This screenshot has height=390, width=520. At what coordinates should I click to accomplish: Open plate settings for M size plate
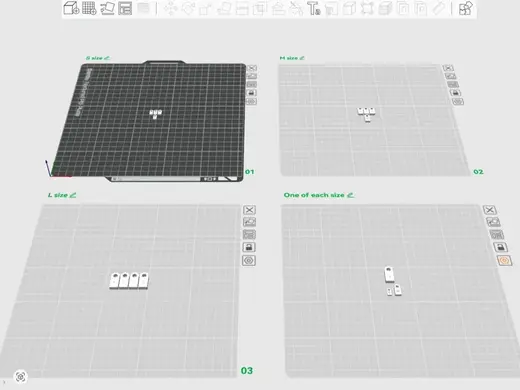coord(458,101)
